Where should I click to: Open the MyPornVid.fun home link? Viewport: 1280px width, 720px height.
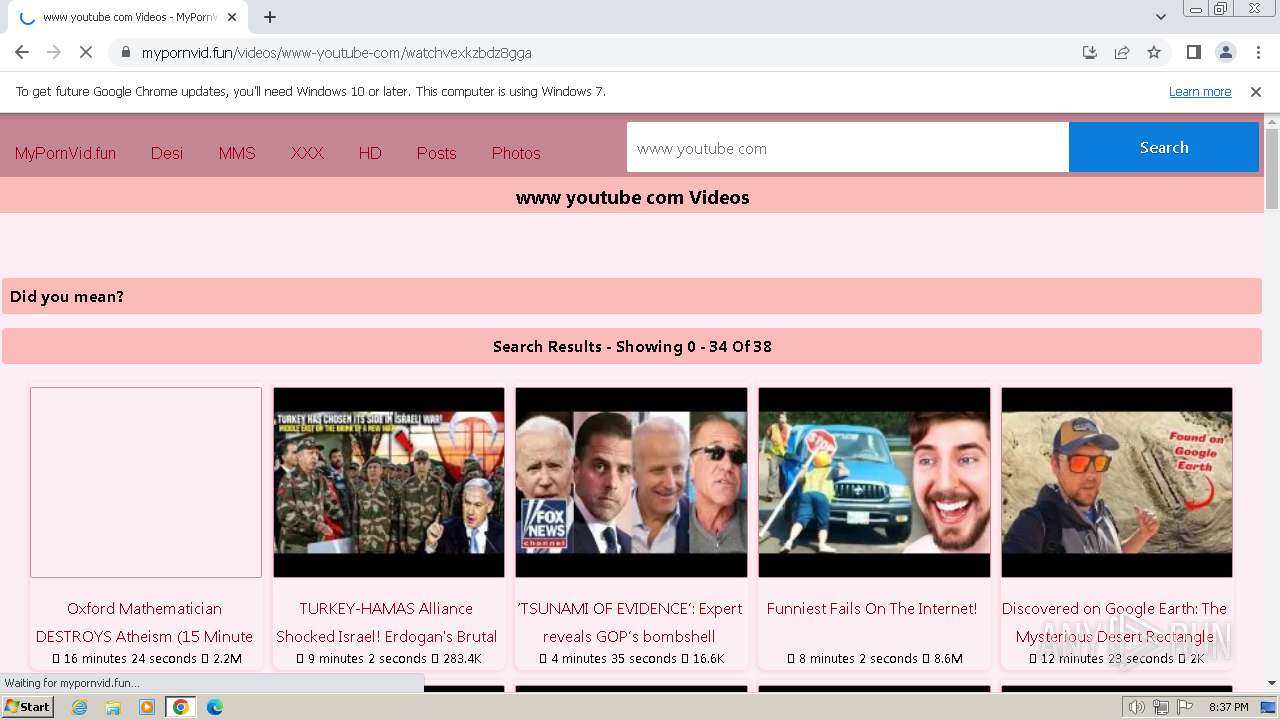coord(65,153)
